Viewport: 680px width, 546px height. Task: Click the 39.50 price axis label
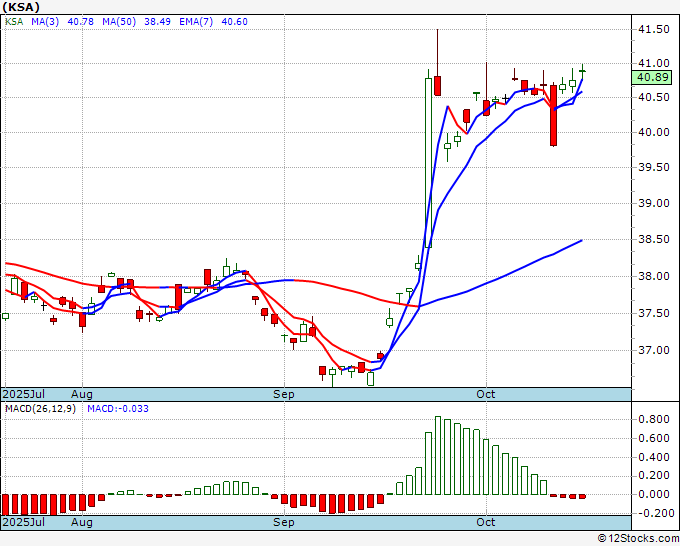point(654,167)
